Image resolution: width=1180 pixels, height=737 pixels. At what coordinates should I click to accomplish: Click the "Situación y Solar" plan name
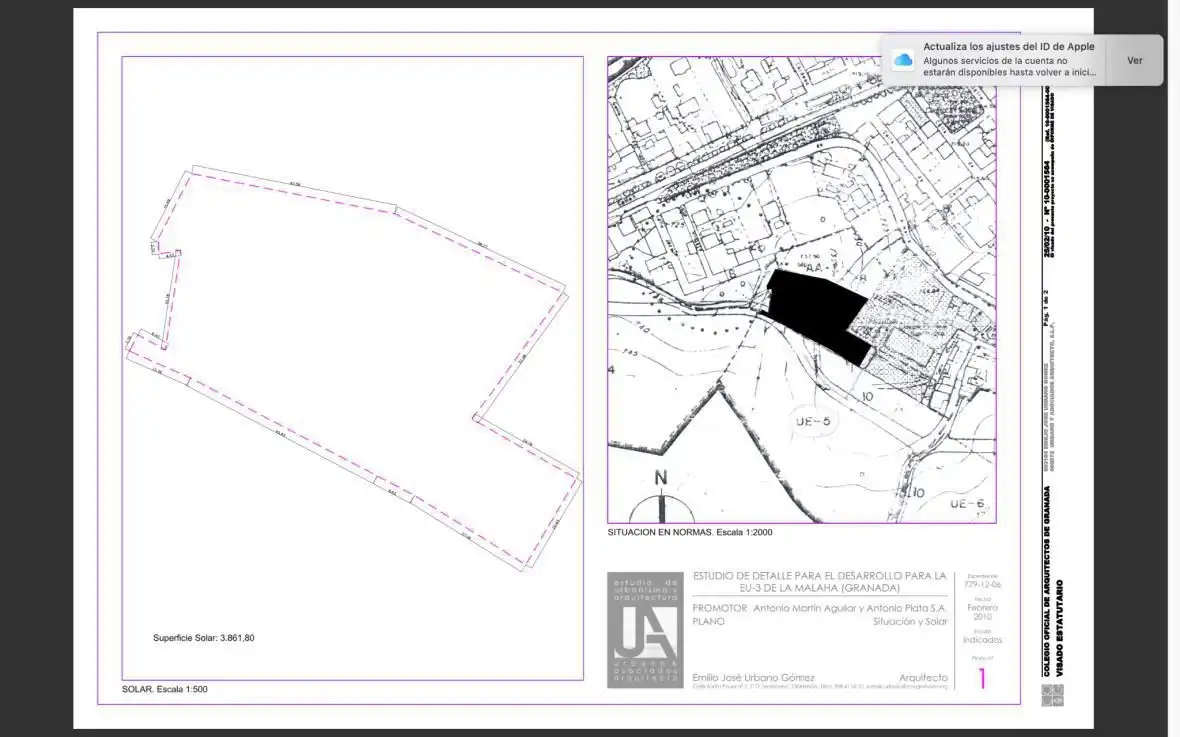click(x=910, y=622)
